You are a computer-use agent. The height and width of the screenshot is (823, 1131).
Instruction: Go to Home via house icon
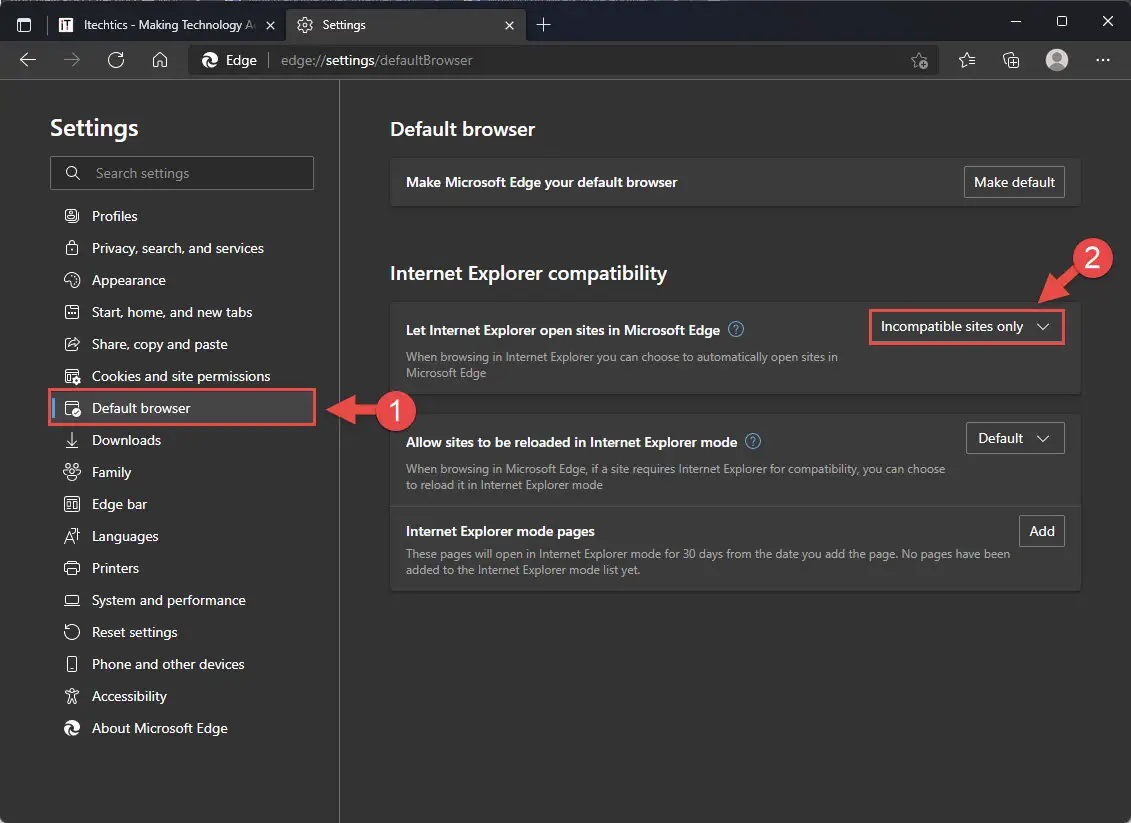coord(159,60)
